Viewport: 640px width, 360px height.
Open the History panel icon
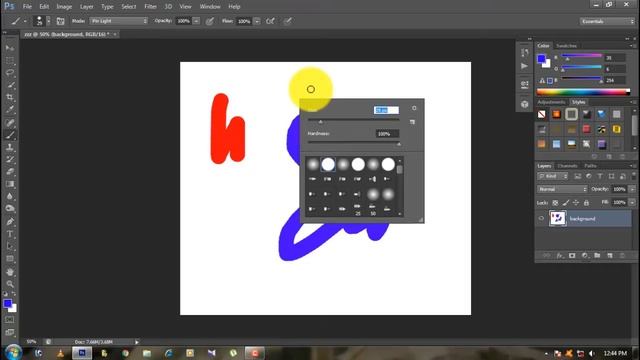tap(524, 52)
